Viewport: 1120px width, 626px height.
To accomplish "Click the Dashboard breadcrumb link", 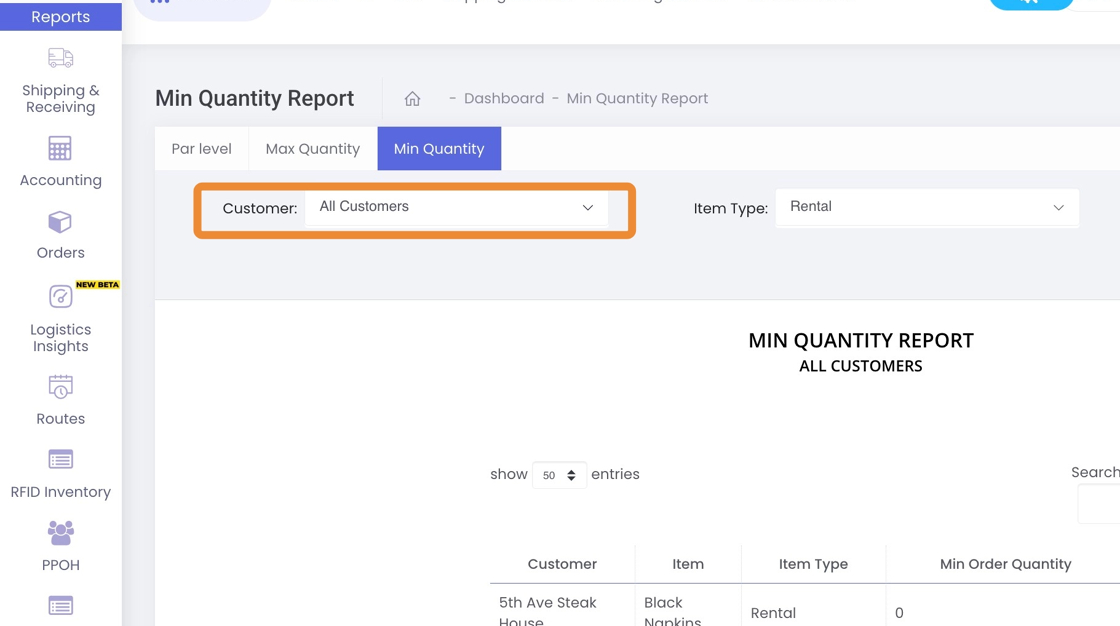I will pyautogui.click(x=504, y=99).
